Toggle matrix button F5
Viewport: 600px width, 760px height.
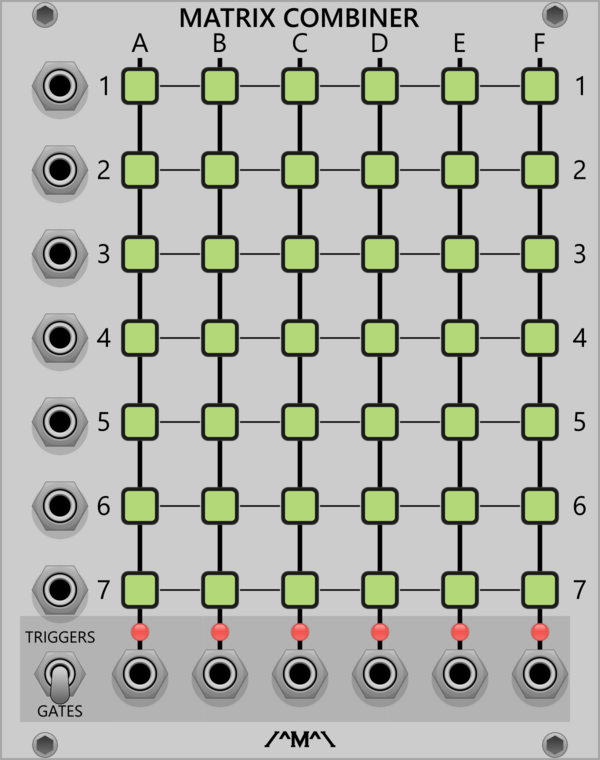pyautogui.click(x=540, y=422)
